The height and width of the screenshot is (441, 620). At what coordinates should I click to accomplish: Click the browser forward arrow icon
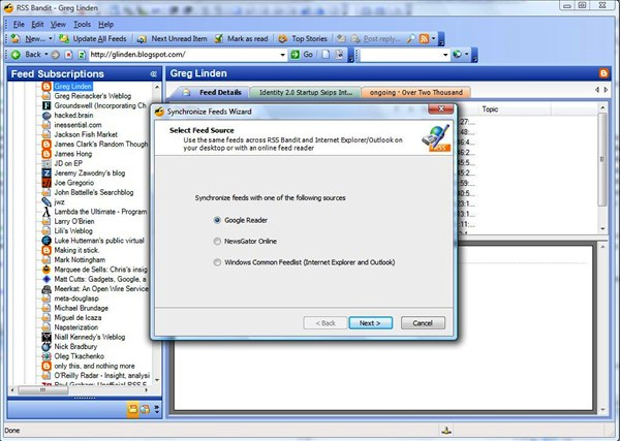click(x=55, y=55)
